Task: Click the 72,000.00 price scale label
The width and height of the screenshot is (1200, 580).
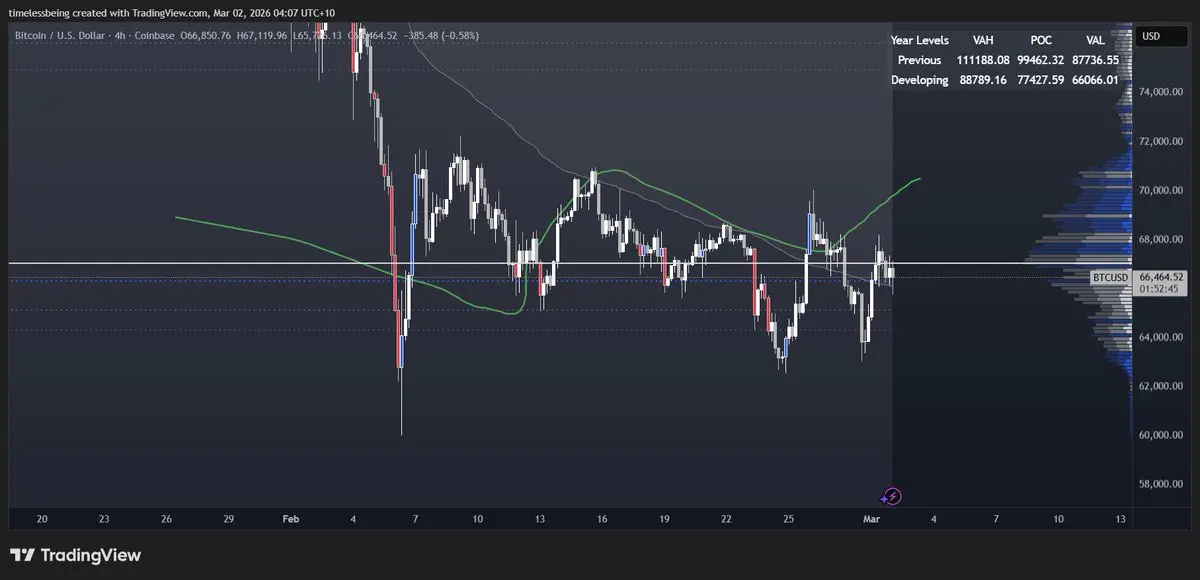Action: pyautogui.click(x=1161, y=141)
